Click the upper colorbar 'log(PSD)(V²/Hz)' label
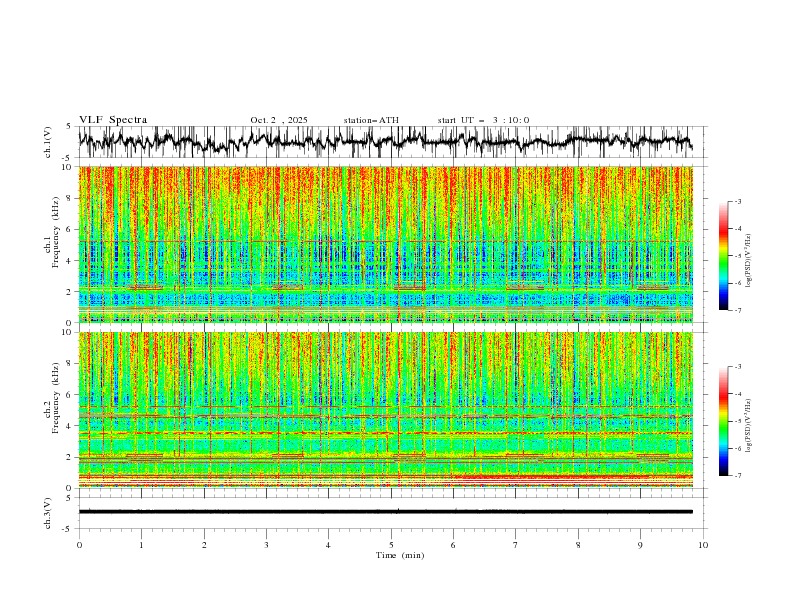Screen dimensions: 792x612 (748, 261)
